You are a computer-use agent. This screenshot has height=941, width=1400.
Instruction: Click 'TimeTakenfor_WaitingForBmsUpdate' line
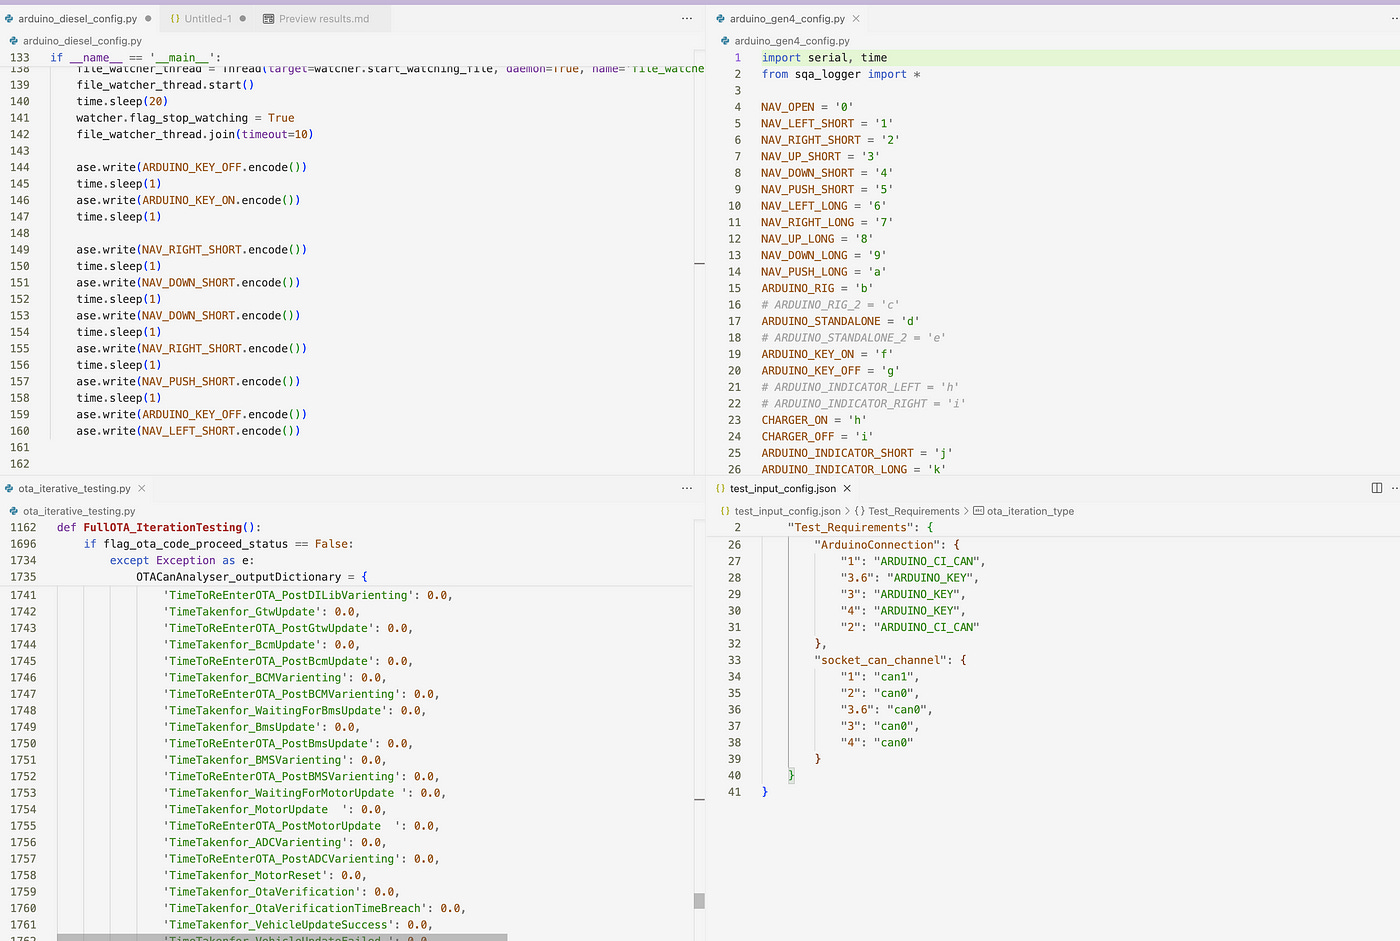pos(295,710)
